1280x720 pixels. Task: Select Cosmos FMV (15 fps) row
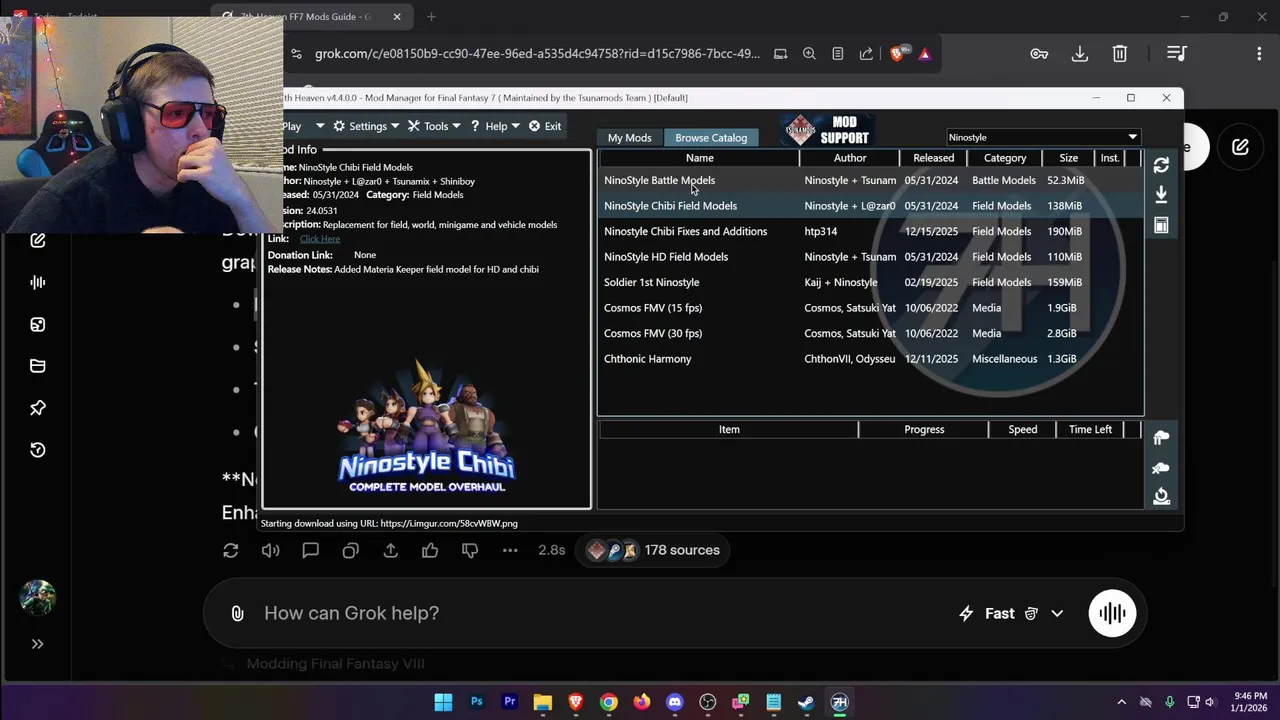(870, 308)
